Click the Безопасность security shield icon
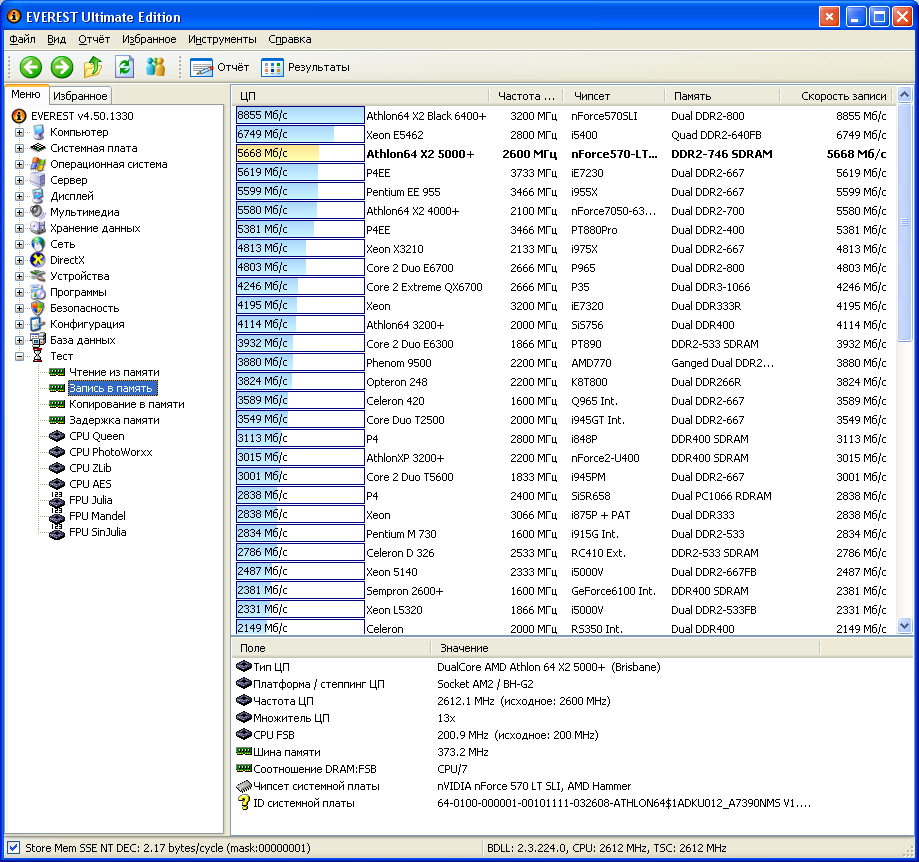Image resolution: width=919 pixels, height=862 pixels. coord(38,308)
